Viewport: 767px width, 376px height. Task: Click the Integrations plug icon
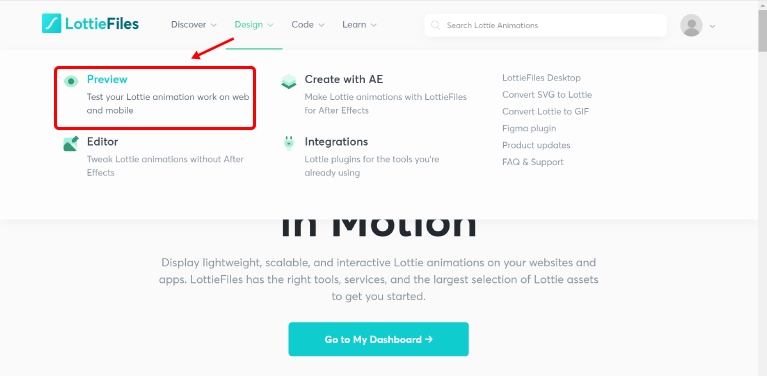coord(289,143)
